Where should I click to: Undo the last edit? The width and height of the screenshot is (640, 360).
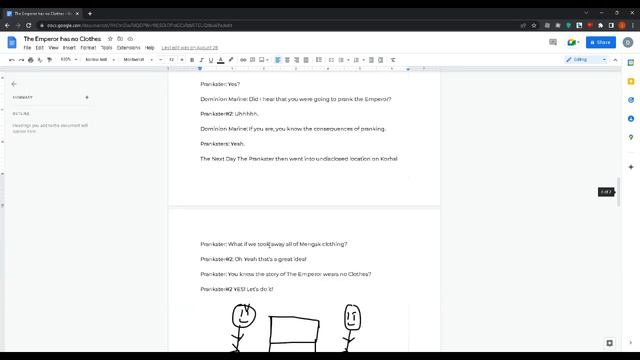12,60
